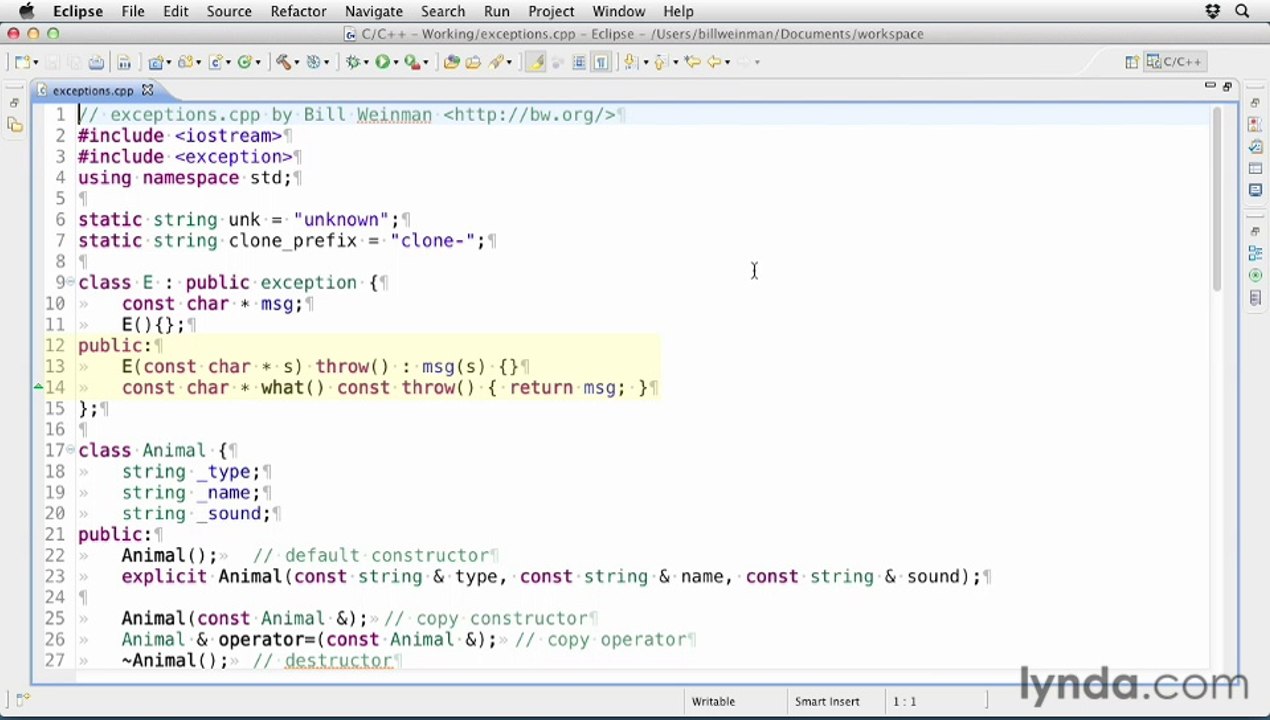
Task: Click the New C++ Class icon
Action: point(215,62)
